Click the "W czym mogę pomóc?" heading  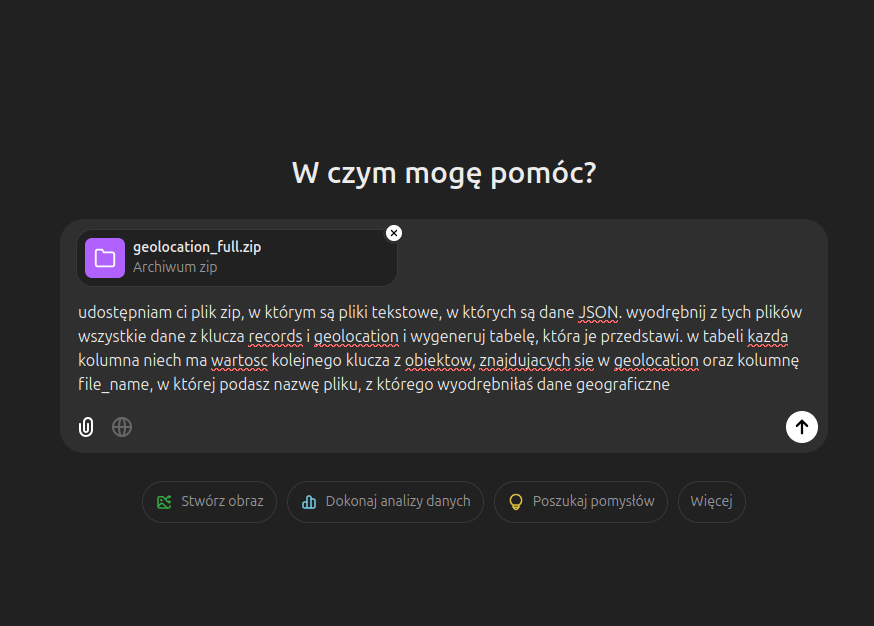tap(444, 173)
